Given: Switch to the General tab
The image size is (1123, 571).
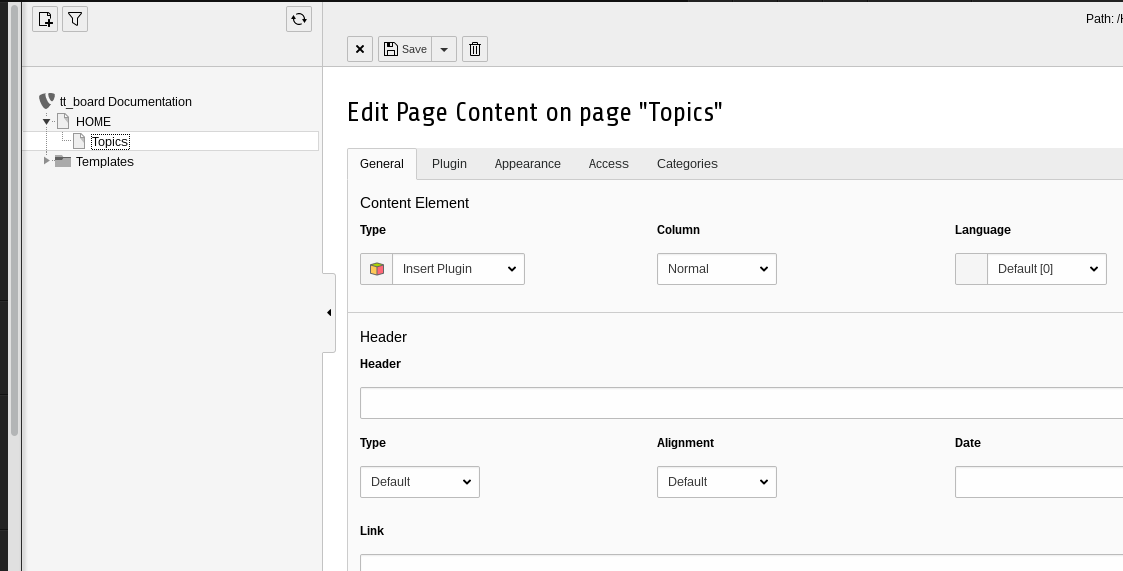Looking at the screenshot, I should pos(382,164).
